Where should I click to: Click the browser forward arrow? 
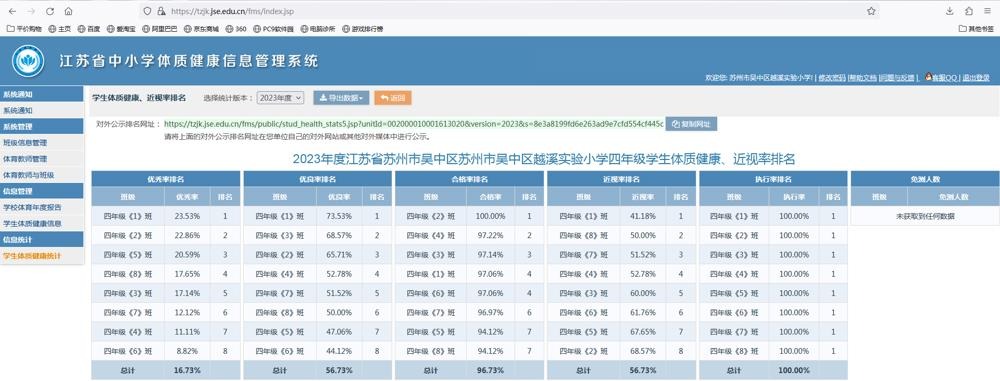point(31,11)
